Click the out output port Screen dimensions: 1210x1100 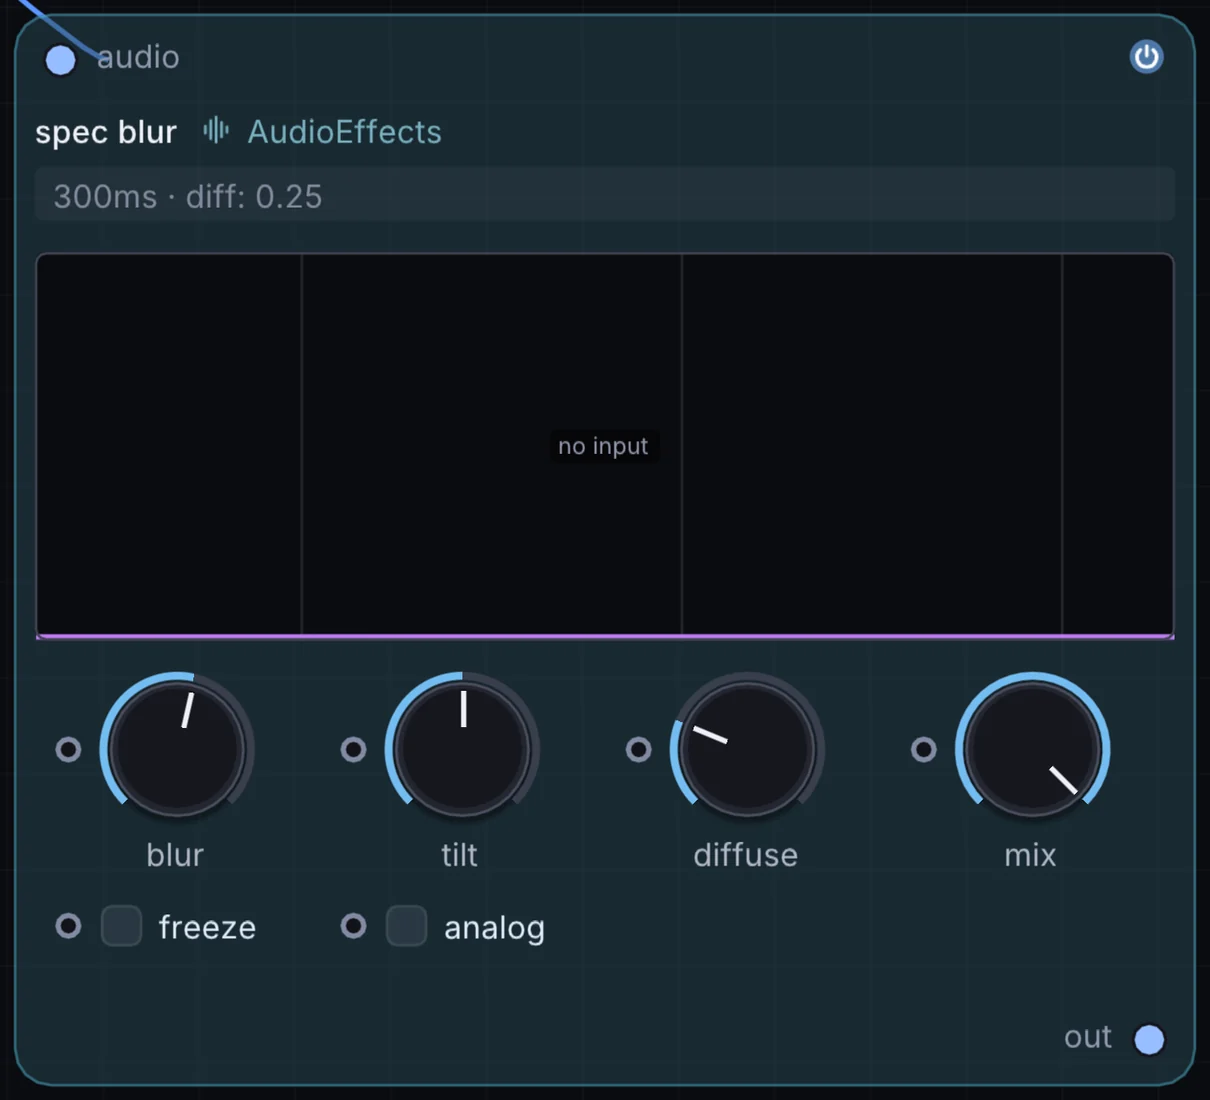point(1149,1039)
